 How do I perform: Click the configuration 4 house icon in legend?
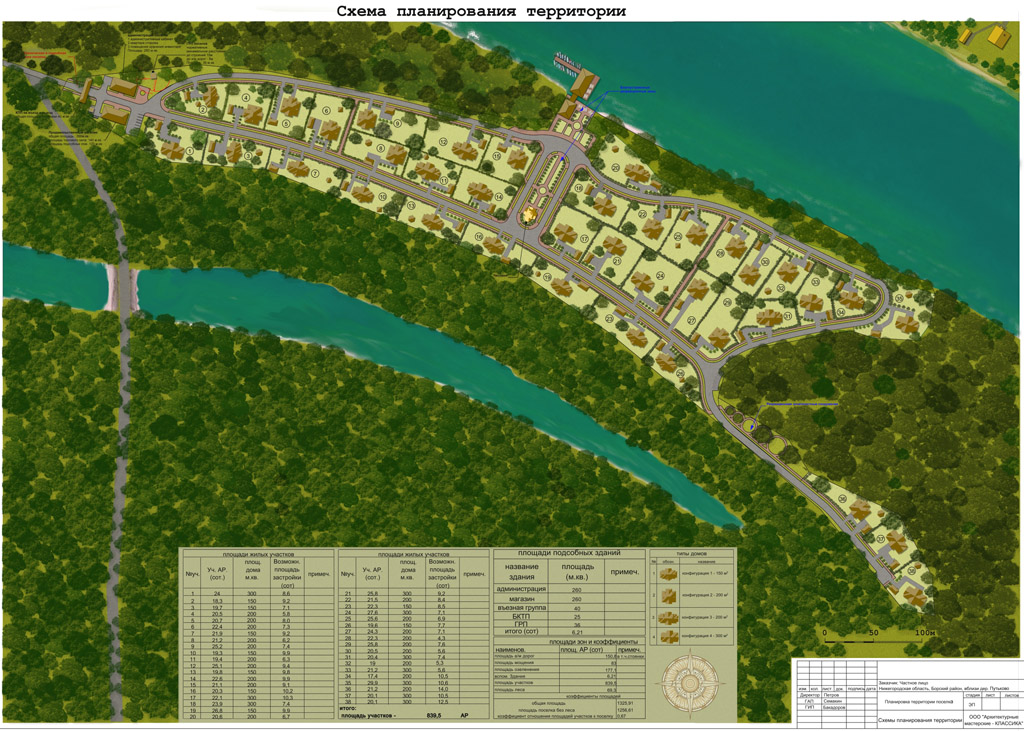point(667,636)
